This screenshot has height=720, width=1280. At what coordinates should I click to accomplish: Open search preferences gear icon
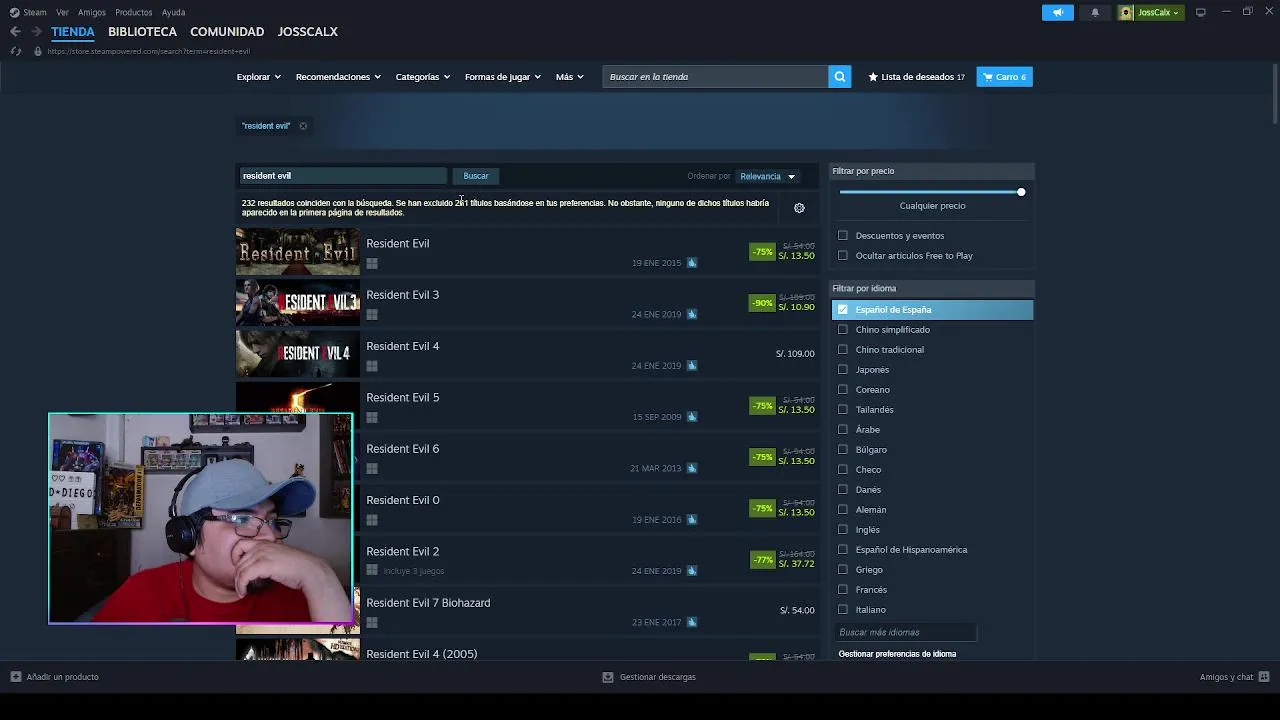pyautogui.click(x=799, y=208)
